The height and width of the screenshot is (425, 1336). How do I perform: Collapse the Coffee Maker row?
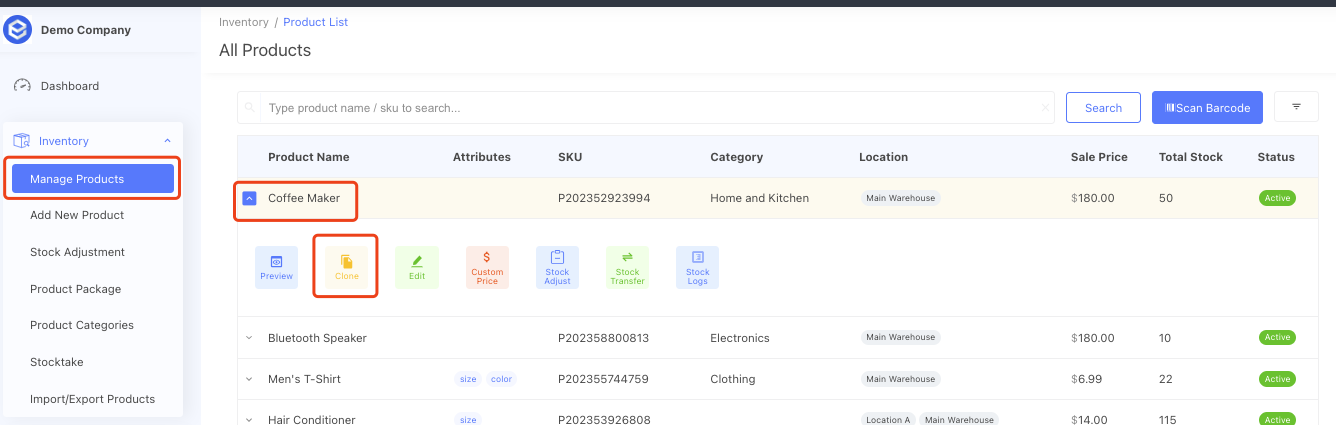(249, 198)
